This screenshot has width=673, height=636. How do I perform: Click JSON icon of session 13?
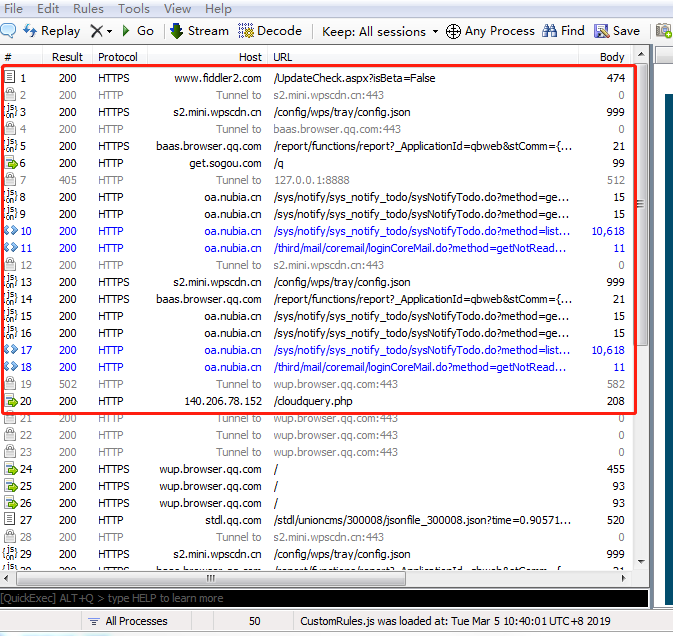pos(10,281)
